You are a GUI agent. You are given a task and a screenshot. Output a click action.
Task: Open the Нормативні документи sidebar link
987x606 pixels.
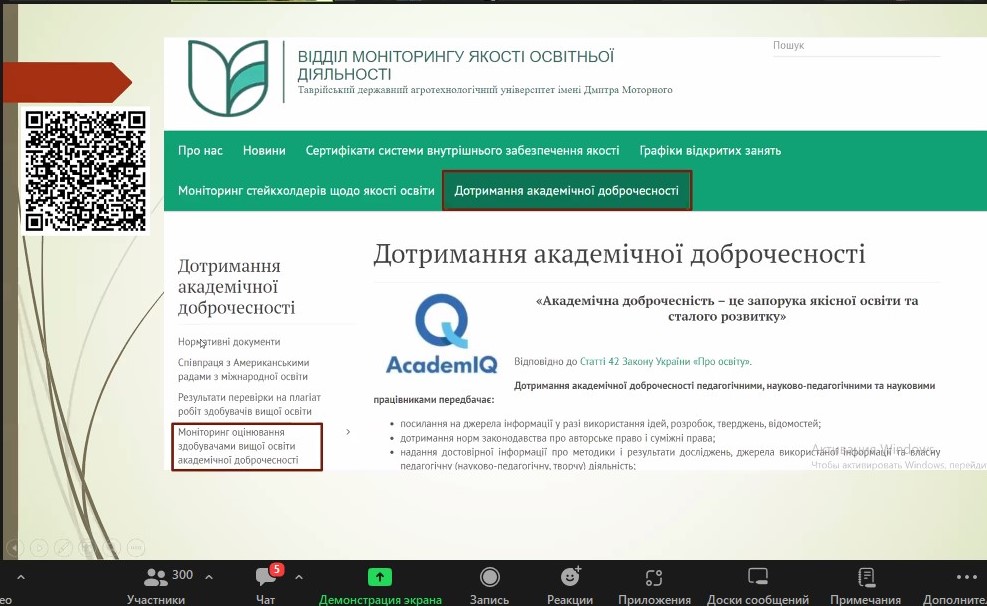tap(229, 342)
